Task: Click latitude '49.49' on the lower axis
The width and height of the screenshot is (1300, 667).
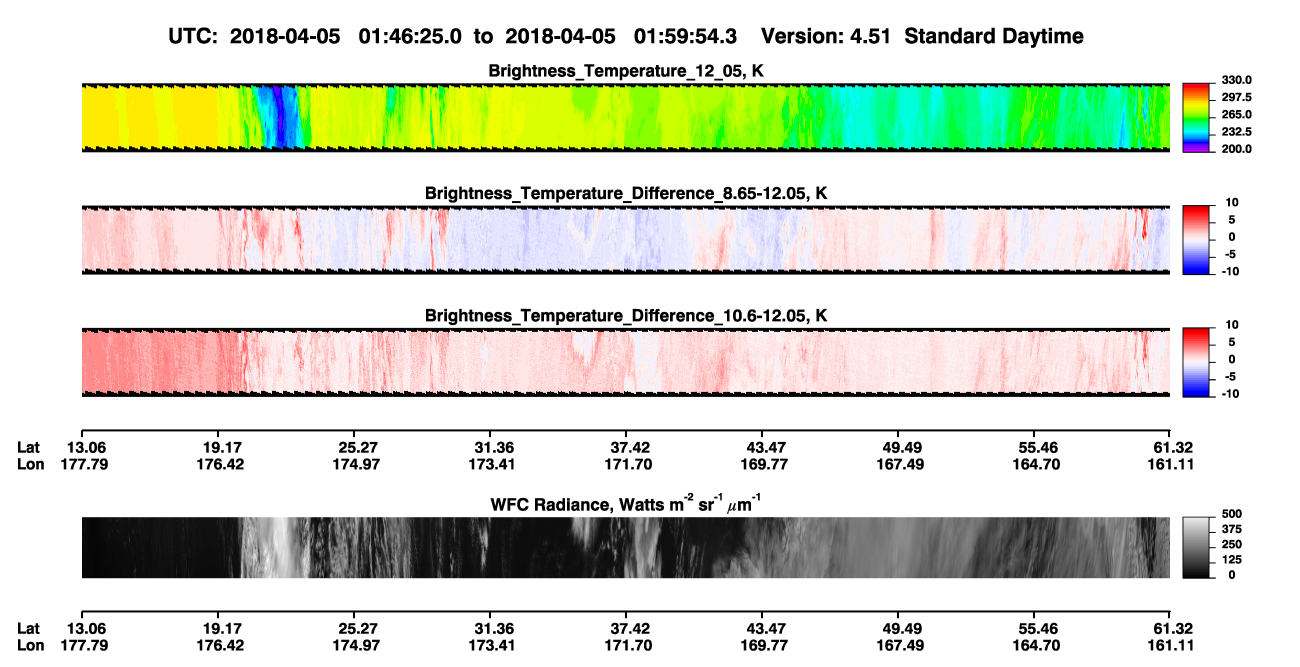Action: click(900, 629)
